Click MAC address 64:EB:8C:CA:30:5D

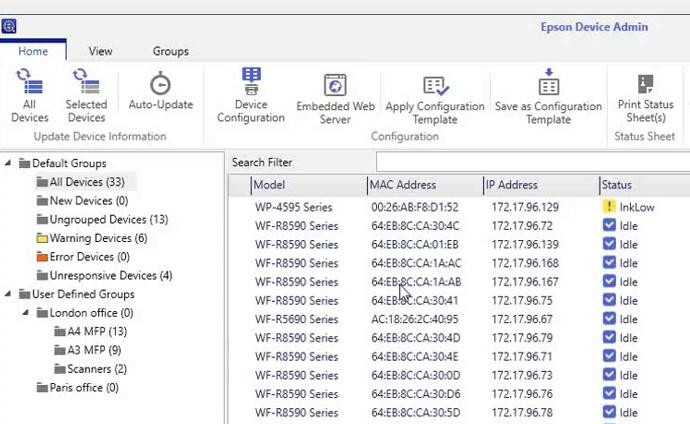click(x=415, y=413)
